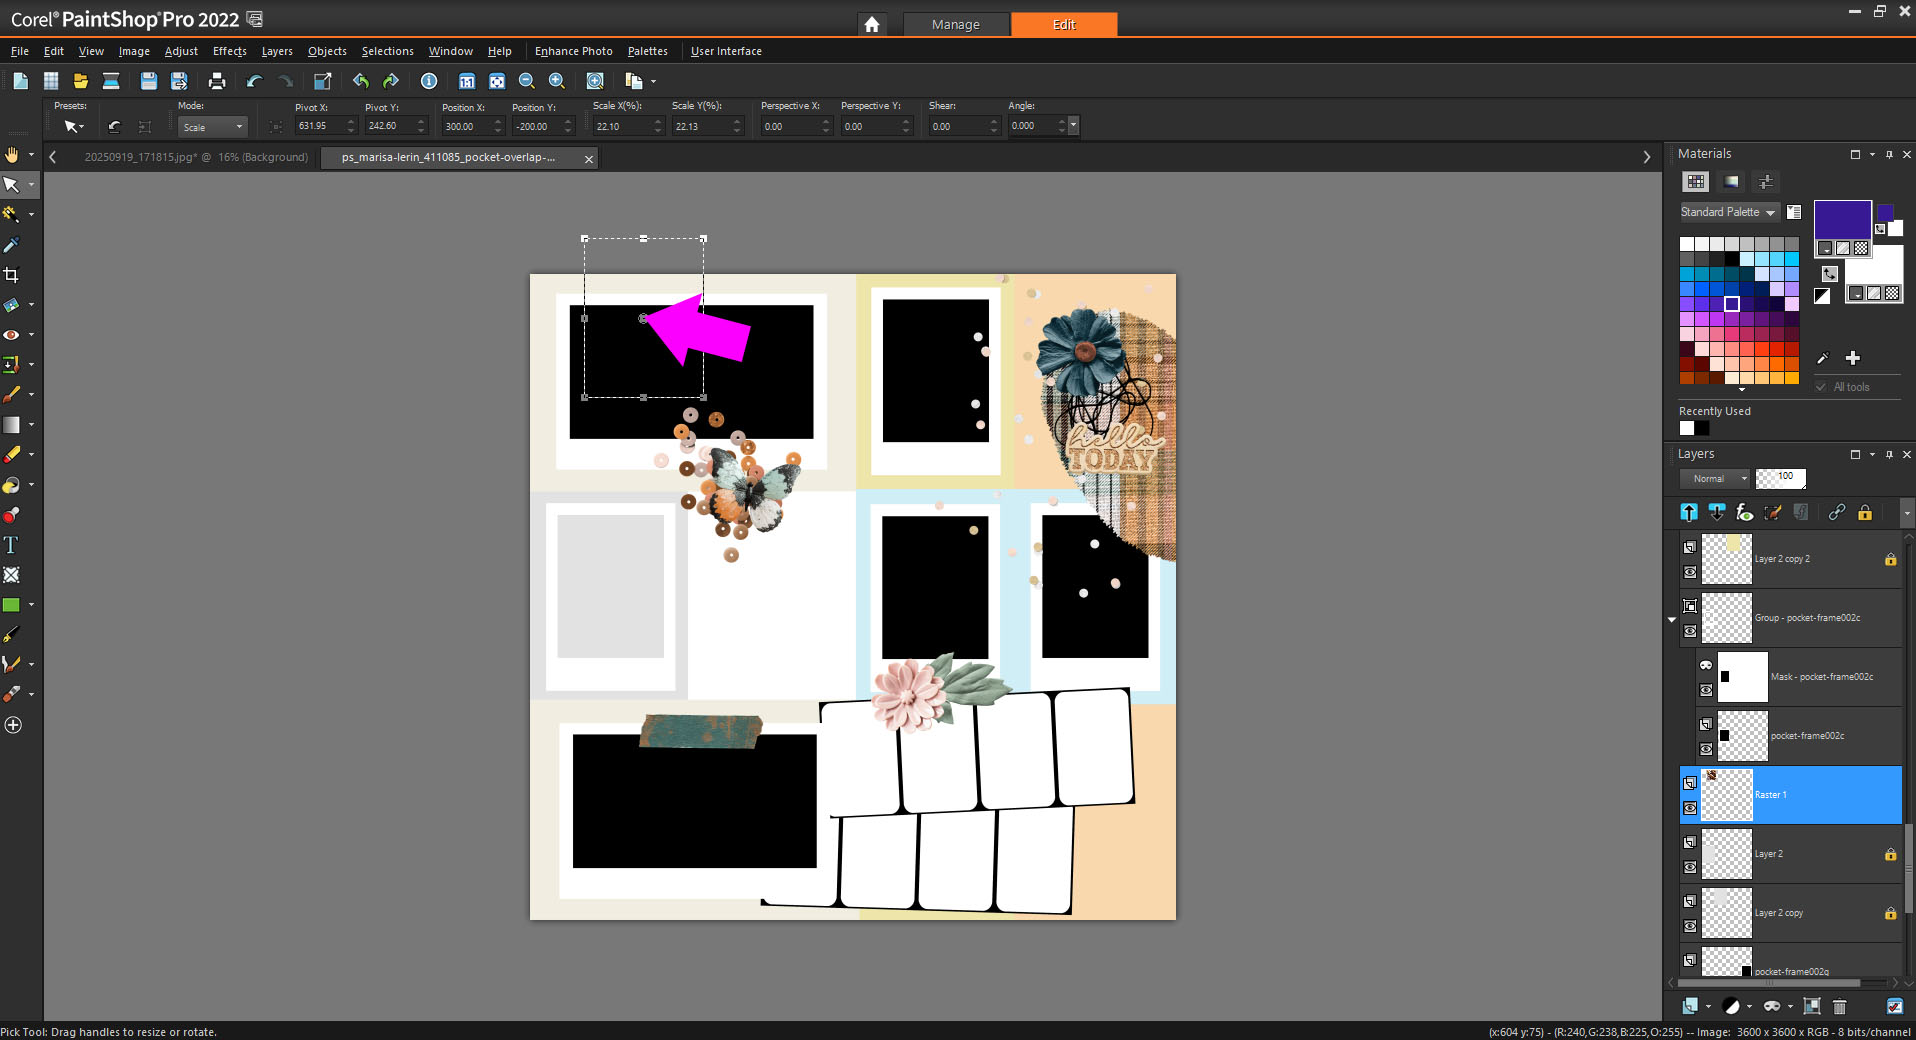Select the Text tool in left toolbar
1916x1040 pixels.
(11, 545)
